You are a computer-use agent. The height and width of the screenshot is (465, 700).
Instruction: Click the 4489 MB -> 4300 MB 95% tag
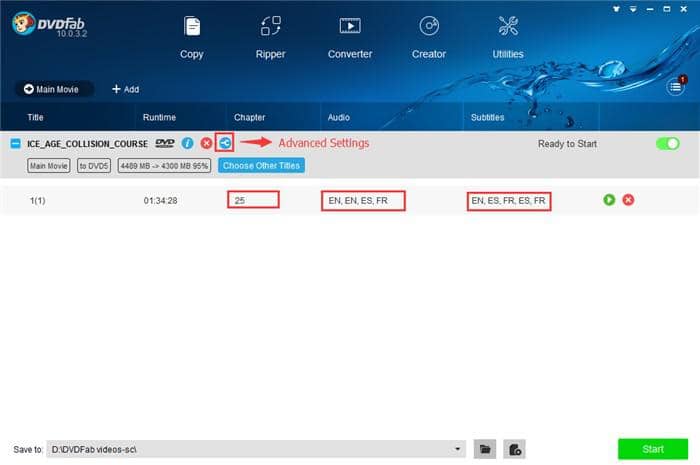(164, 166)
